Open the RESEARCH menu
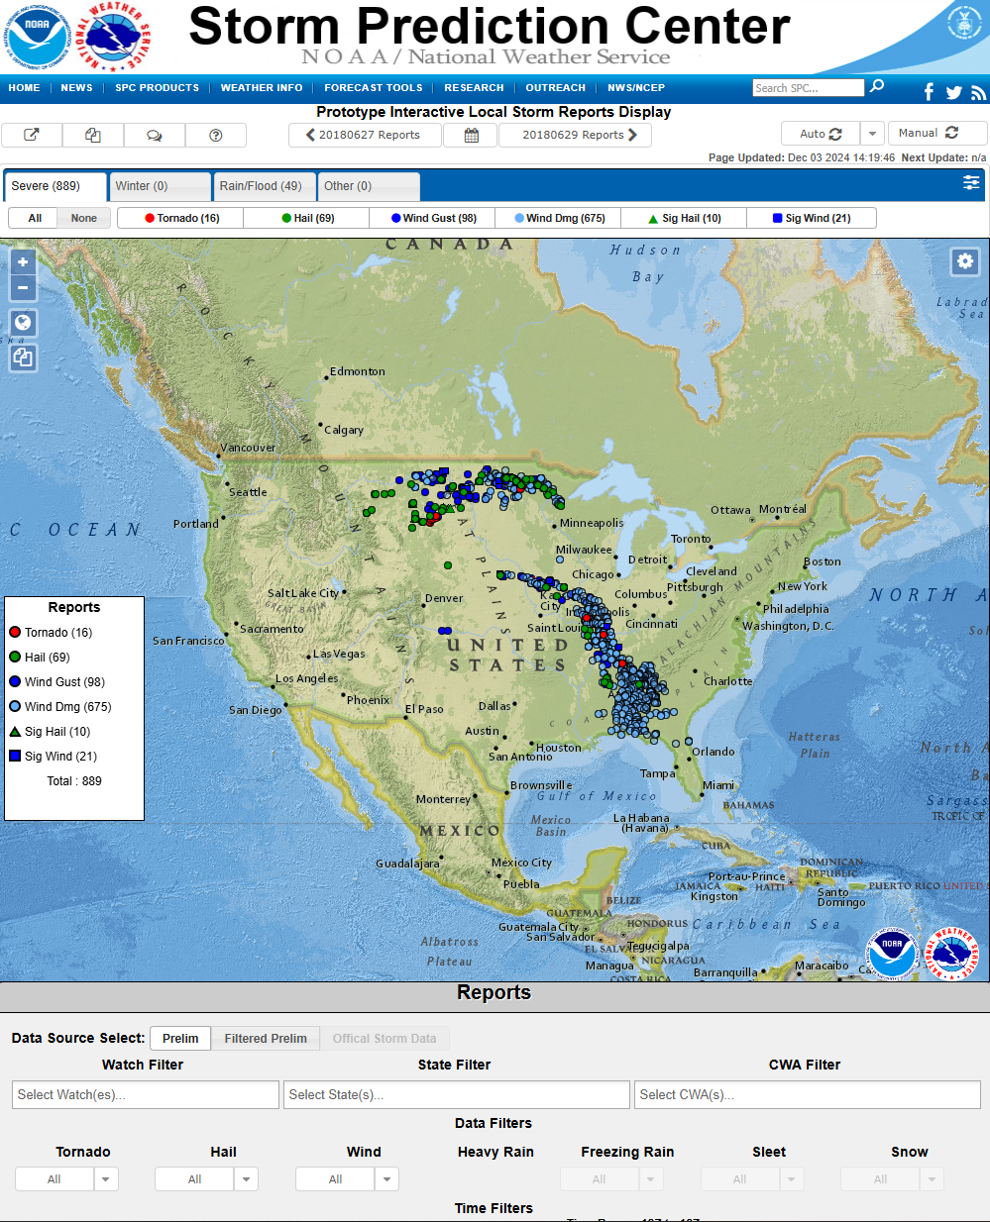Viewport: 990px width, 1222px height. click(474, 88)
